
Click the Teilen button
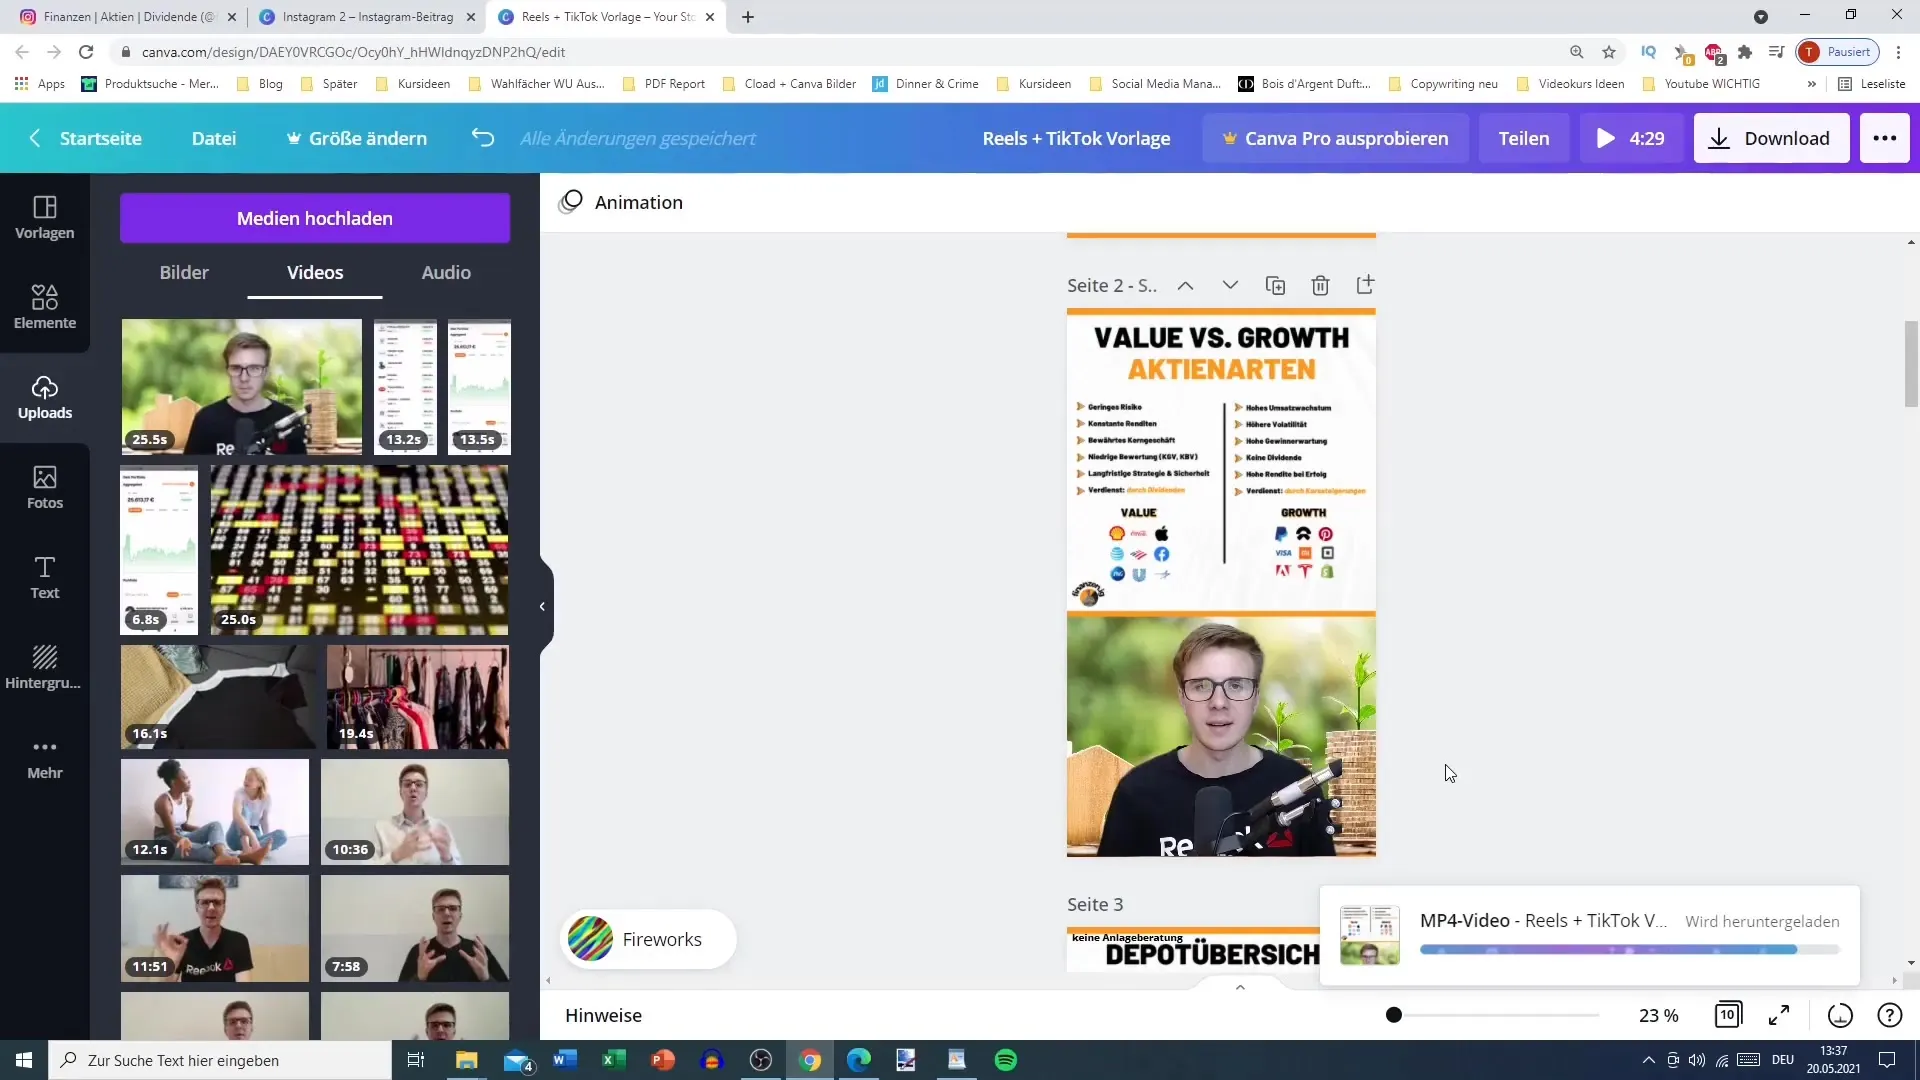pos(1524,138)
